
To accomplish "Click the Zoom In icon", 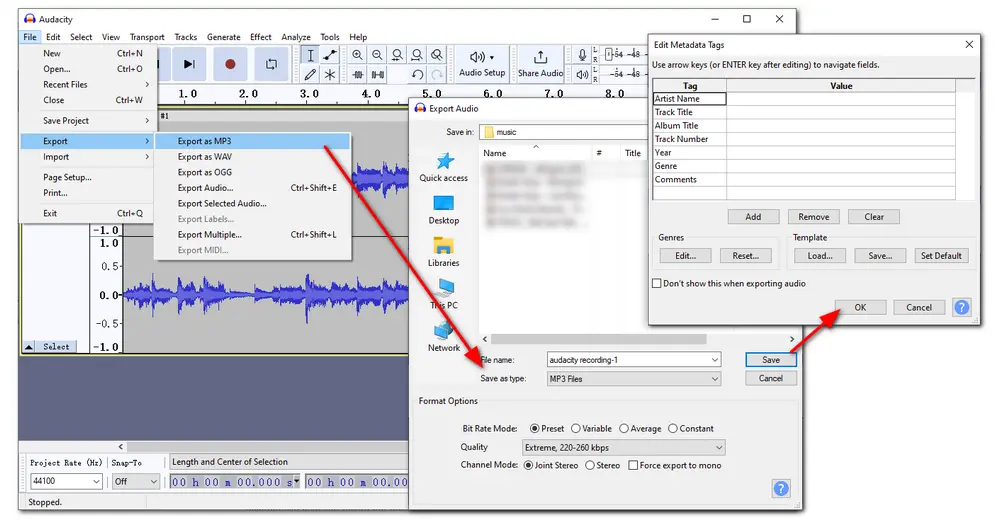I will [358, 55].
